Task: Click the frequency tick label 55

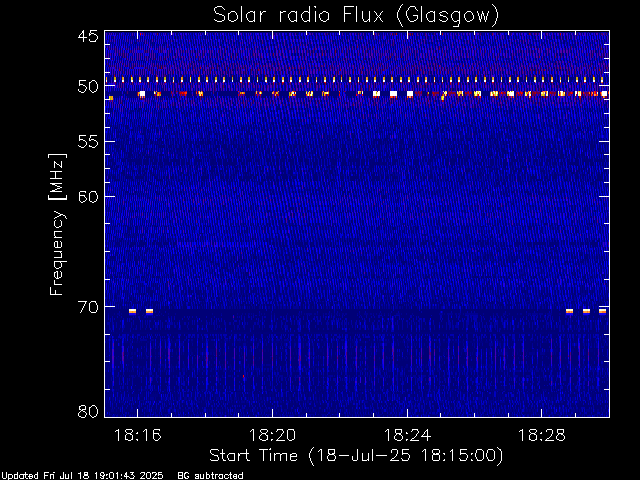Action: (x=88, y=142)
